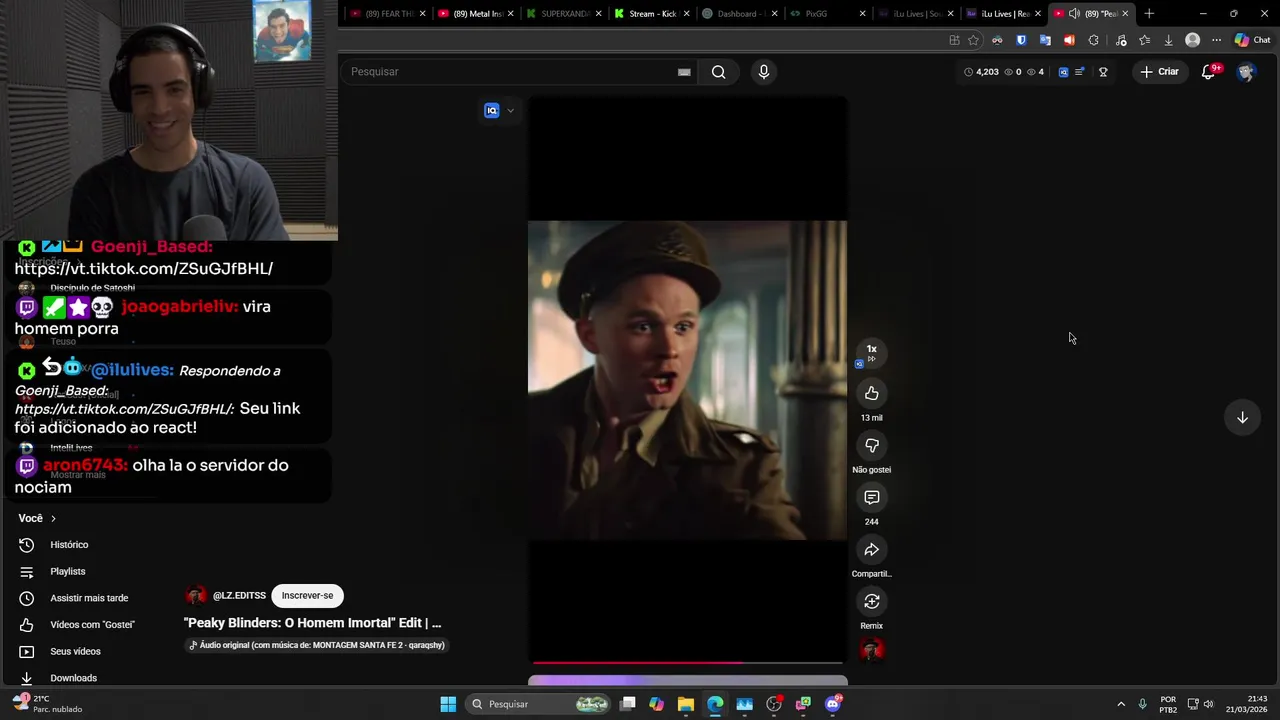Click the microphone voice search icon

click(764, 72)
